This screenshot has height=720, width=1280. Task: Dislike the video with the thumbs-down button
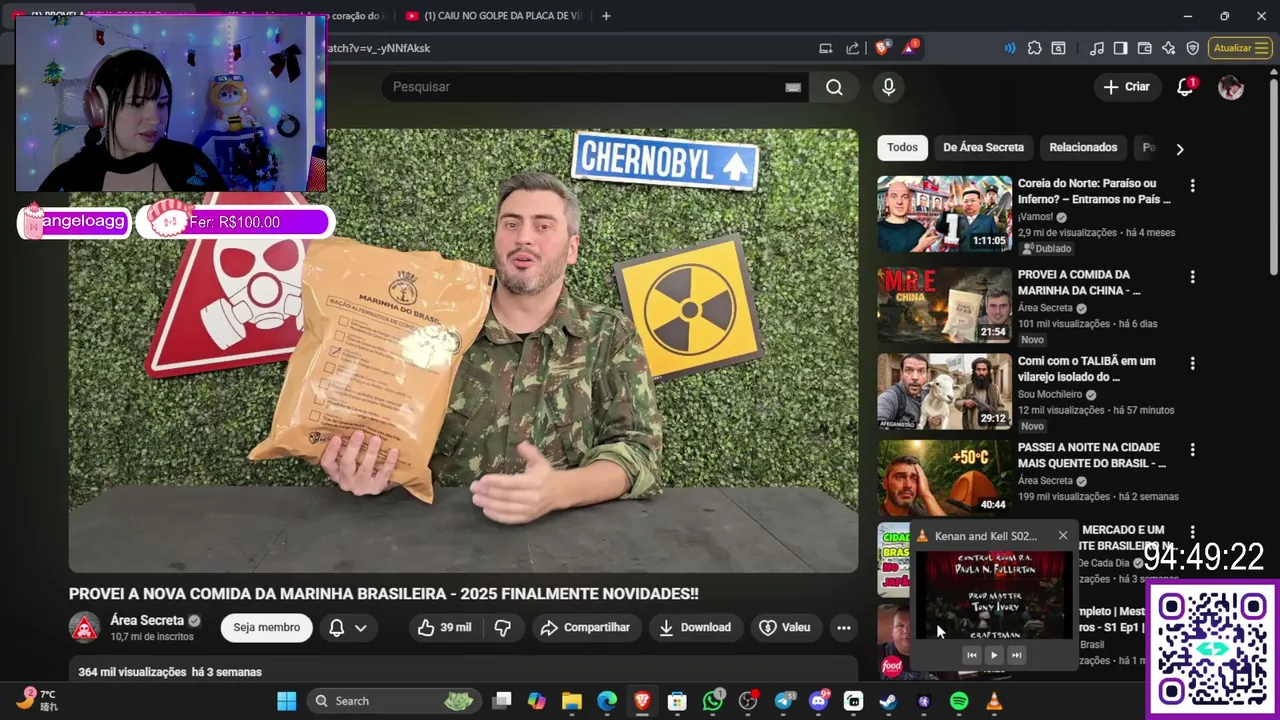pyautogui.click(x=503, y=628)
